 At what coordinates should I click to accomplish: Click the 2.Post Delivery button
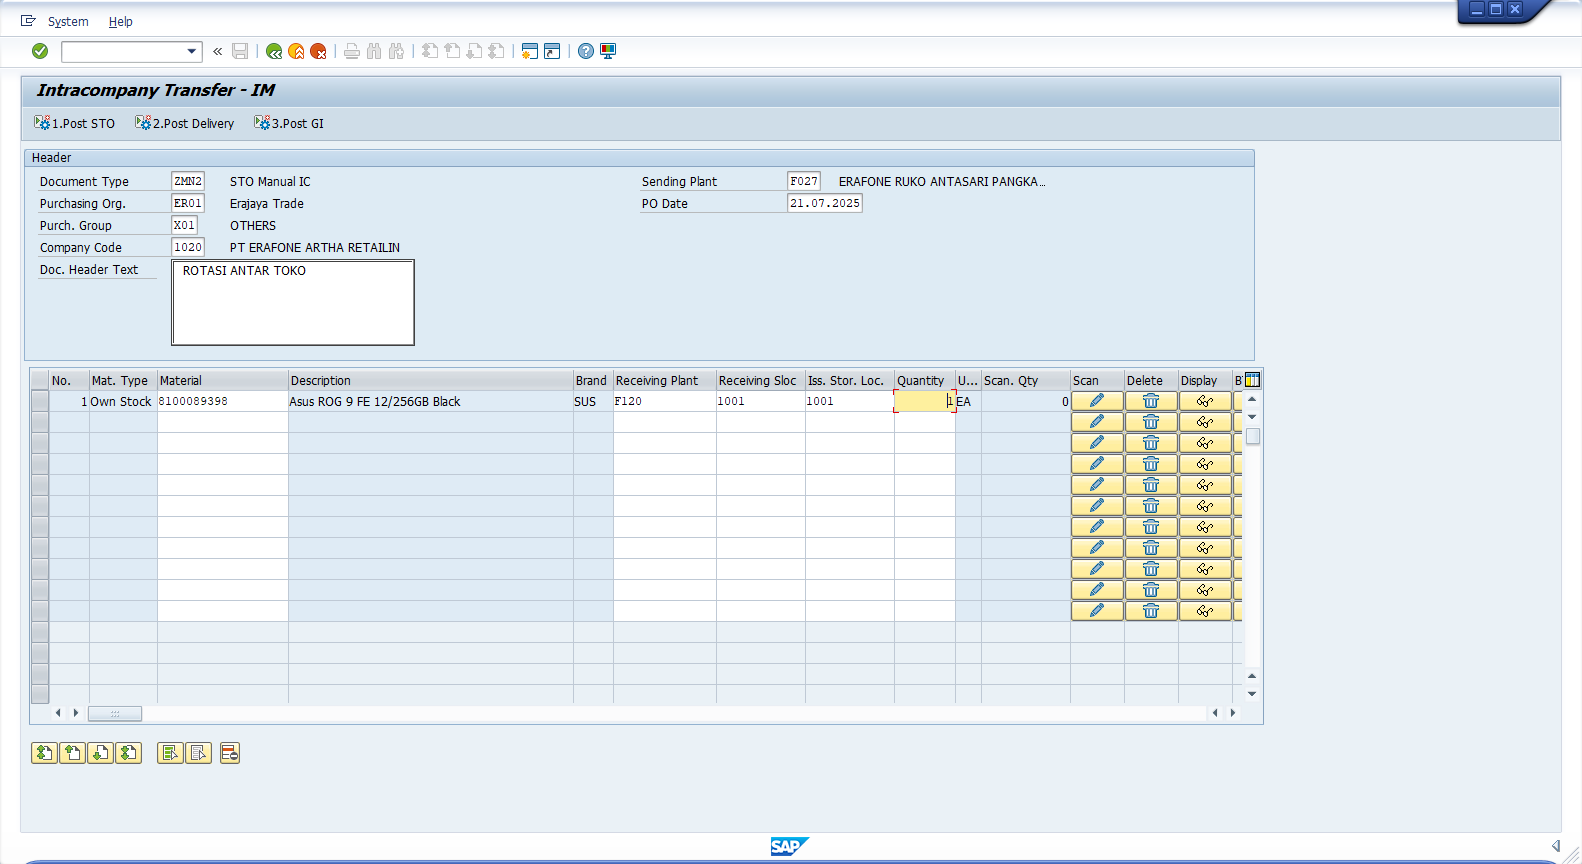(x=185, y=123)
